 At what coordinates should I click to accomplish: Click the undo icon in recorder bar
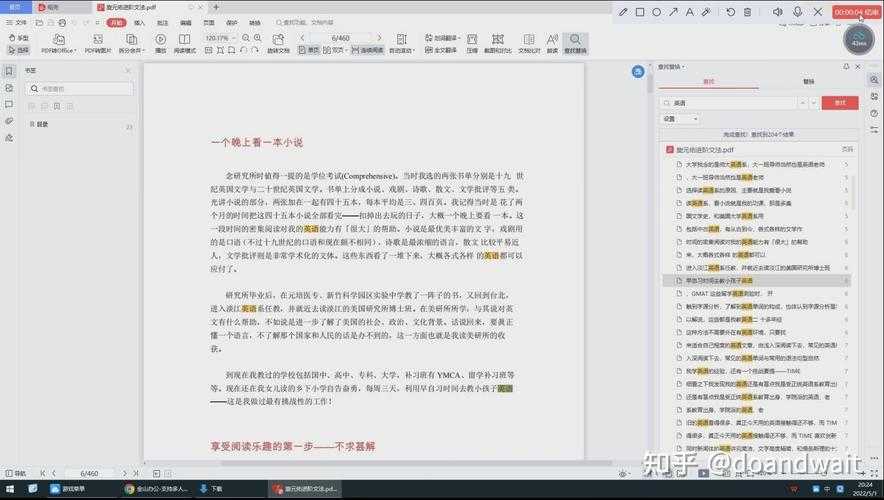[x=731, y=12]
